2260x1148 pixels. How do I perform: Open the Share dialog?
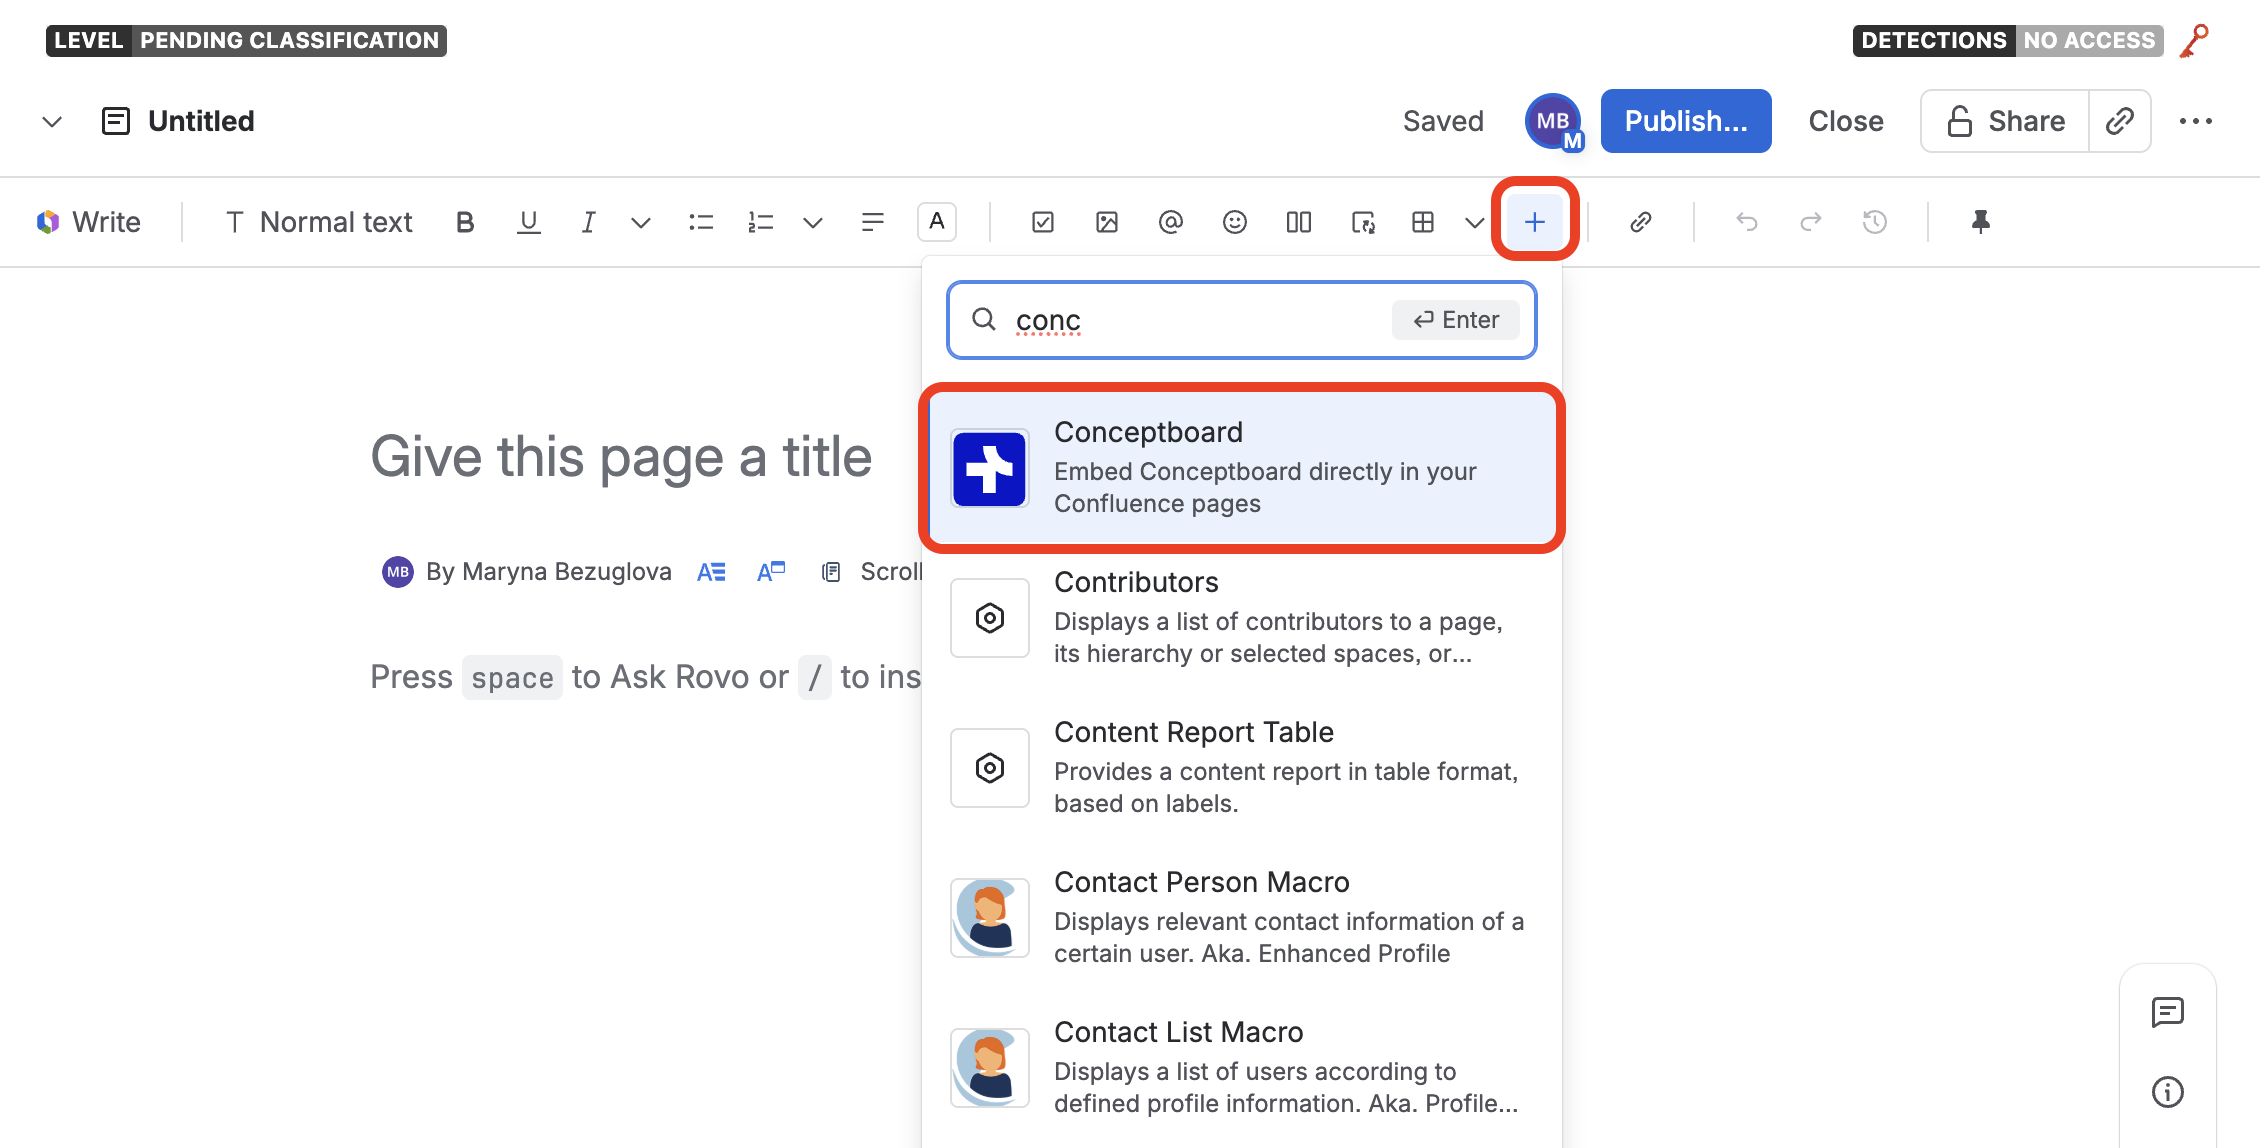tap(2005, 121)
